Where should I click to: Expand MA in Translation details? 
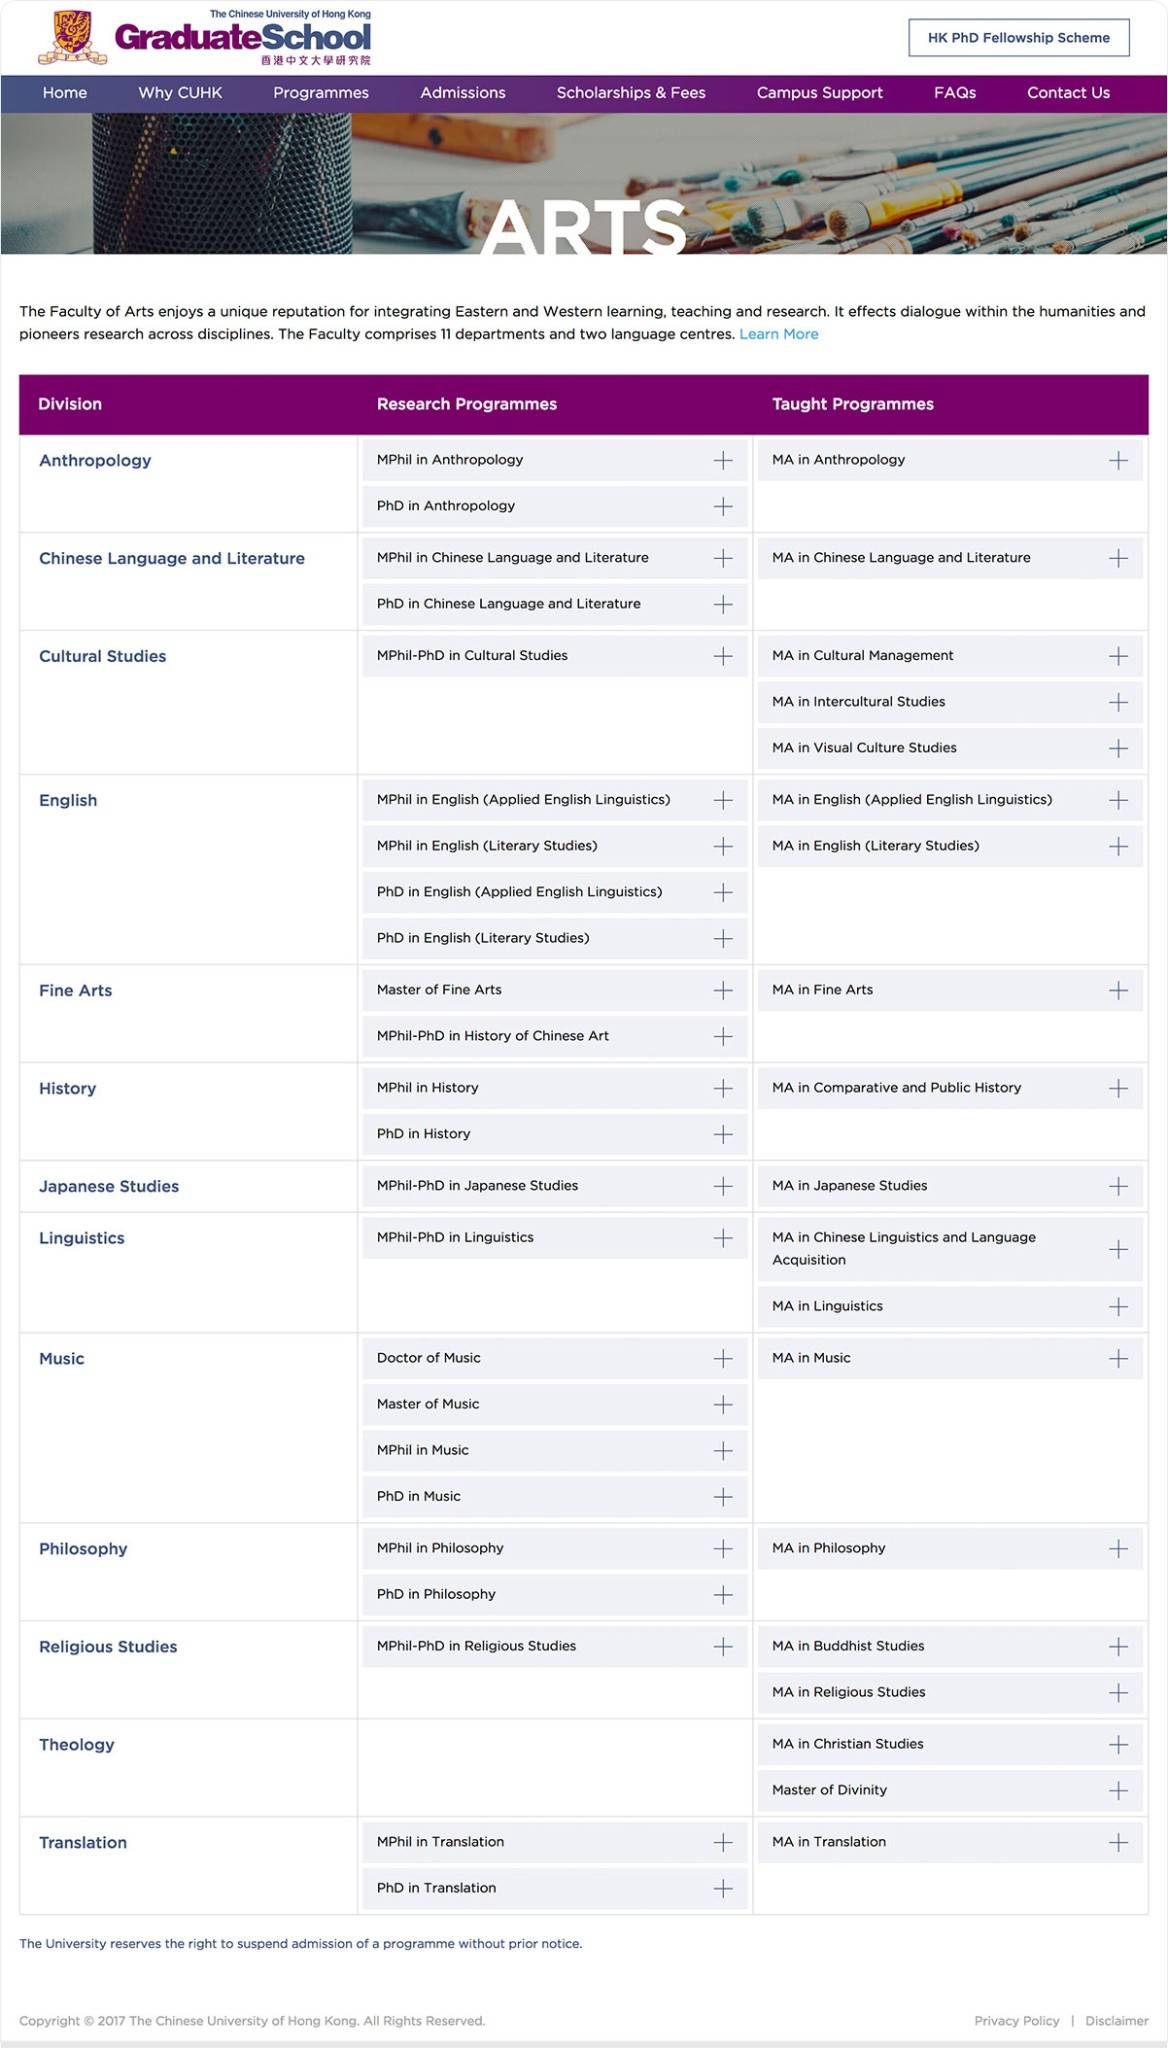(1118, 1841)
